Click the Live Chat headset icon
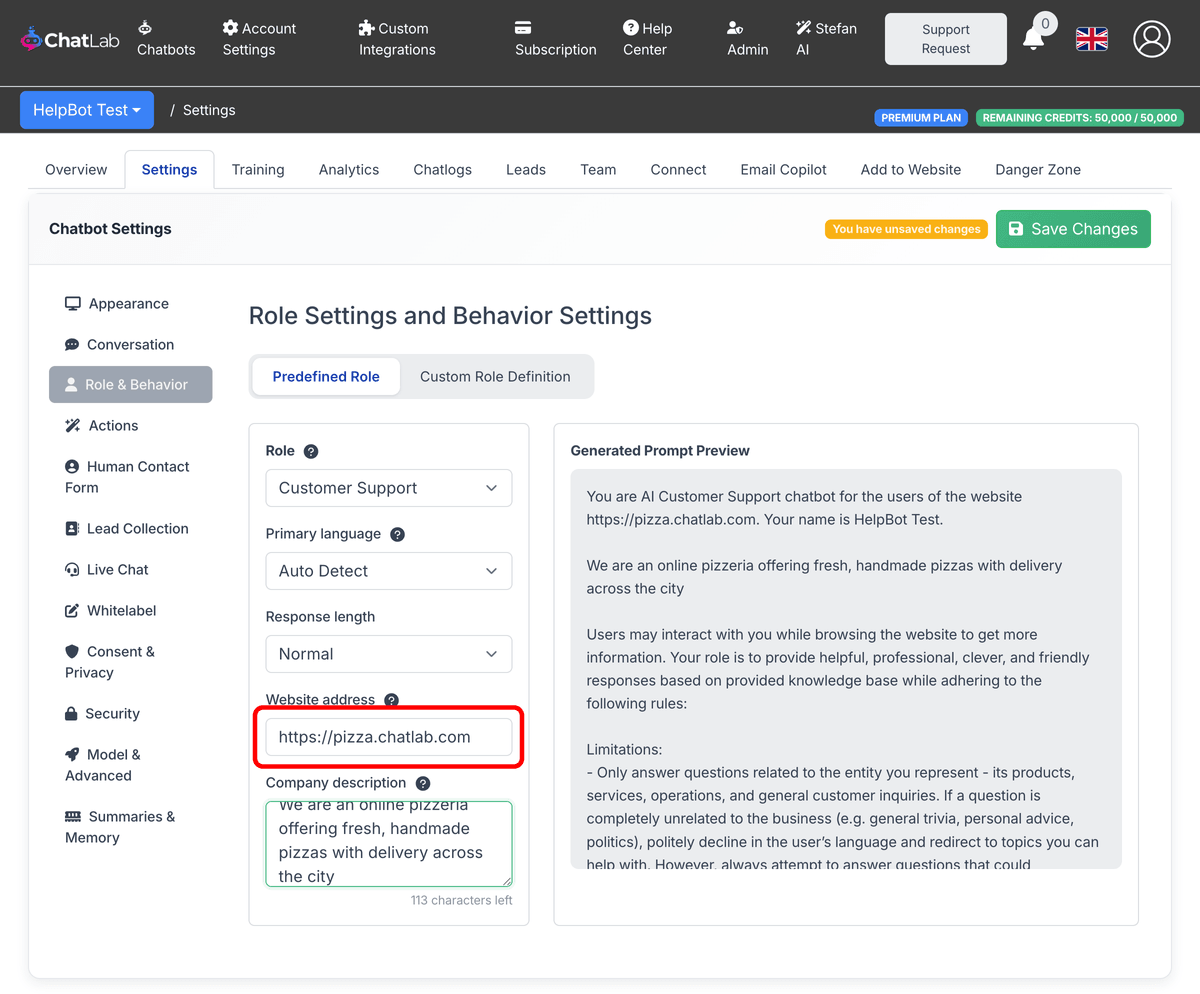Screen dimensions: 1200x994 72,569
